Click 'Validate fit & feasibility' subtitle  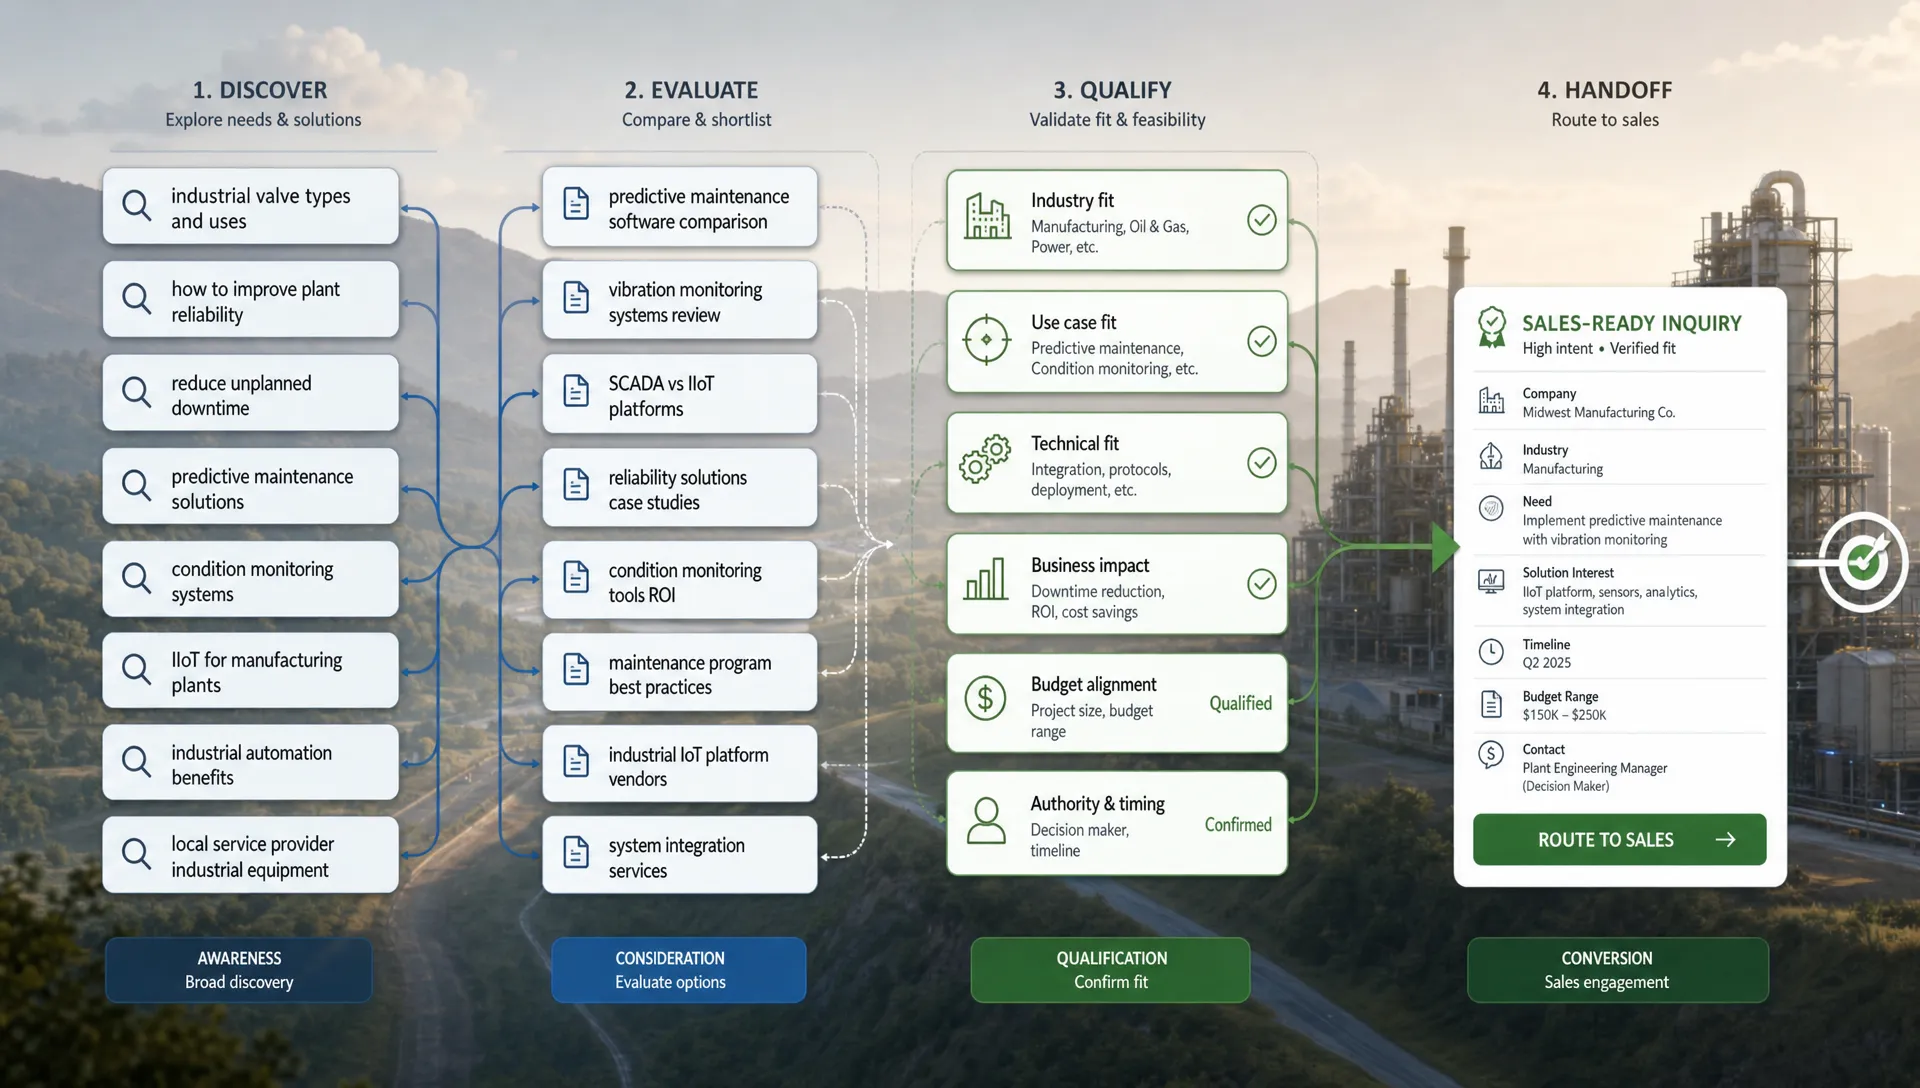[1118, 120]
